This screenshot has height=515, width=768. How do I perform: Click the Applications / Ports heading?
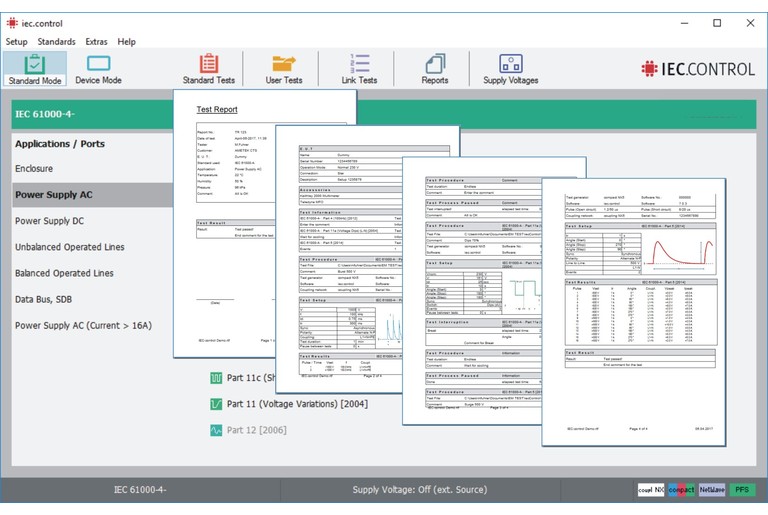[x=60, y=144]
